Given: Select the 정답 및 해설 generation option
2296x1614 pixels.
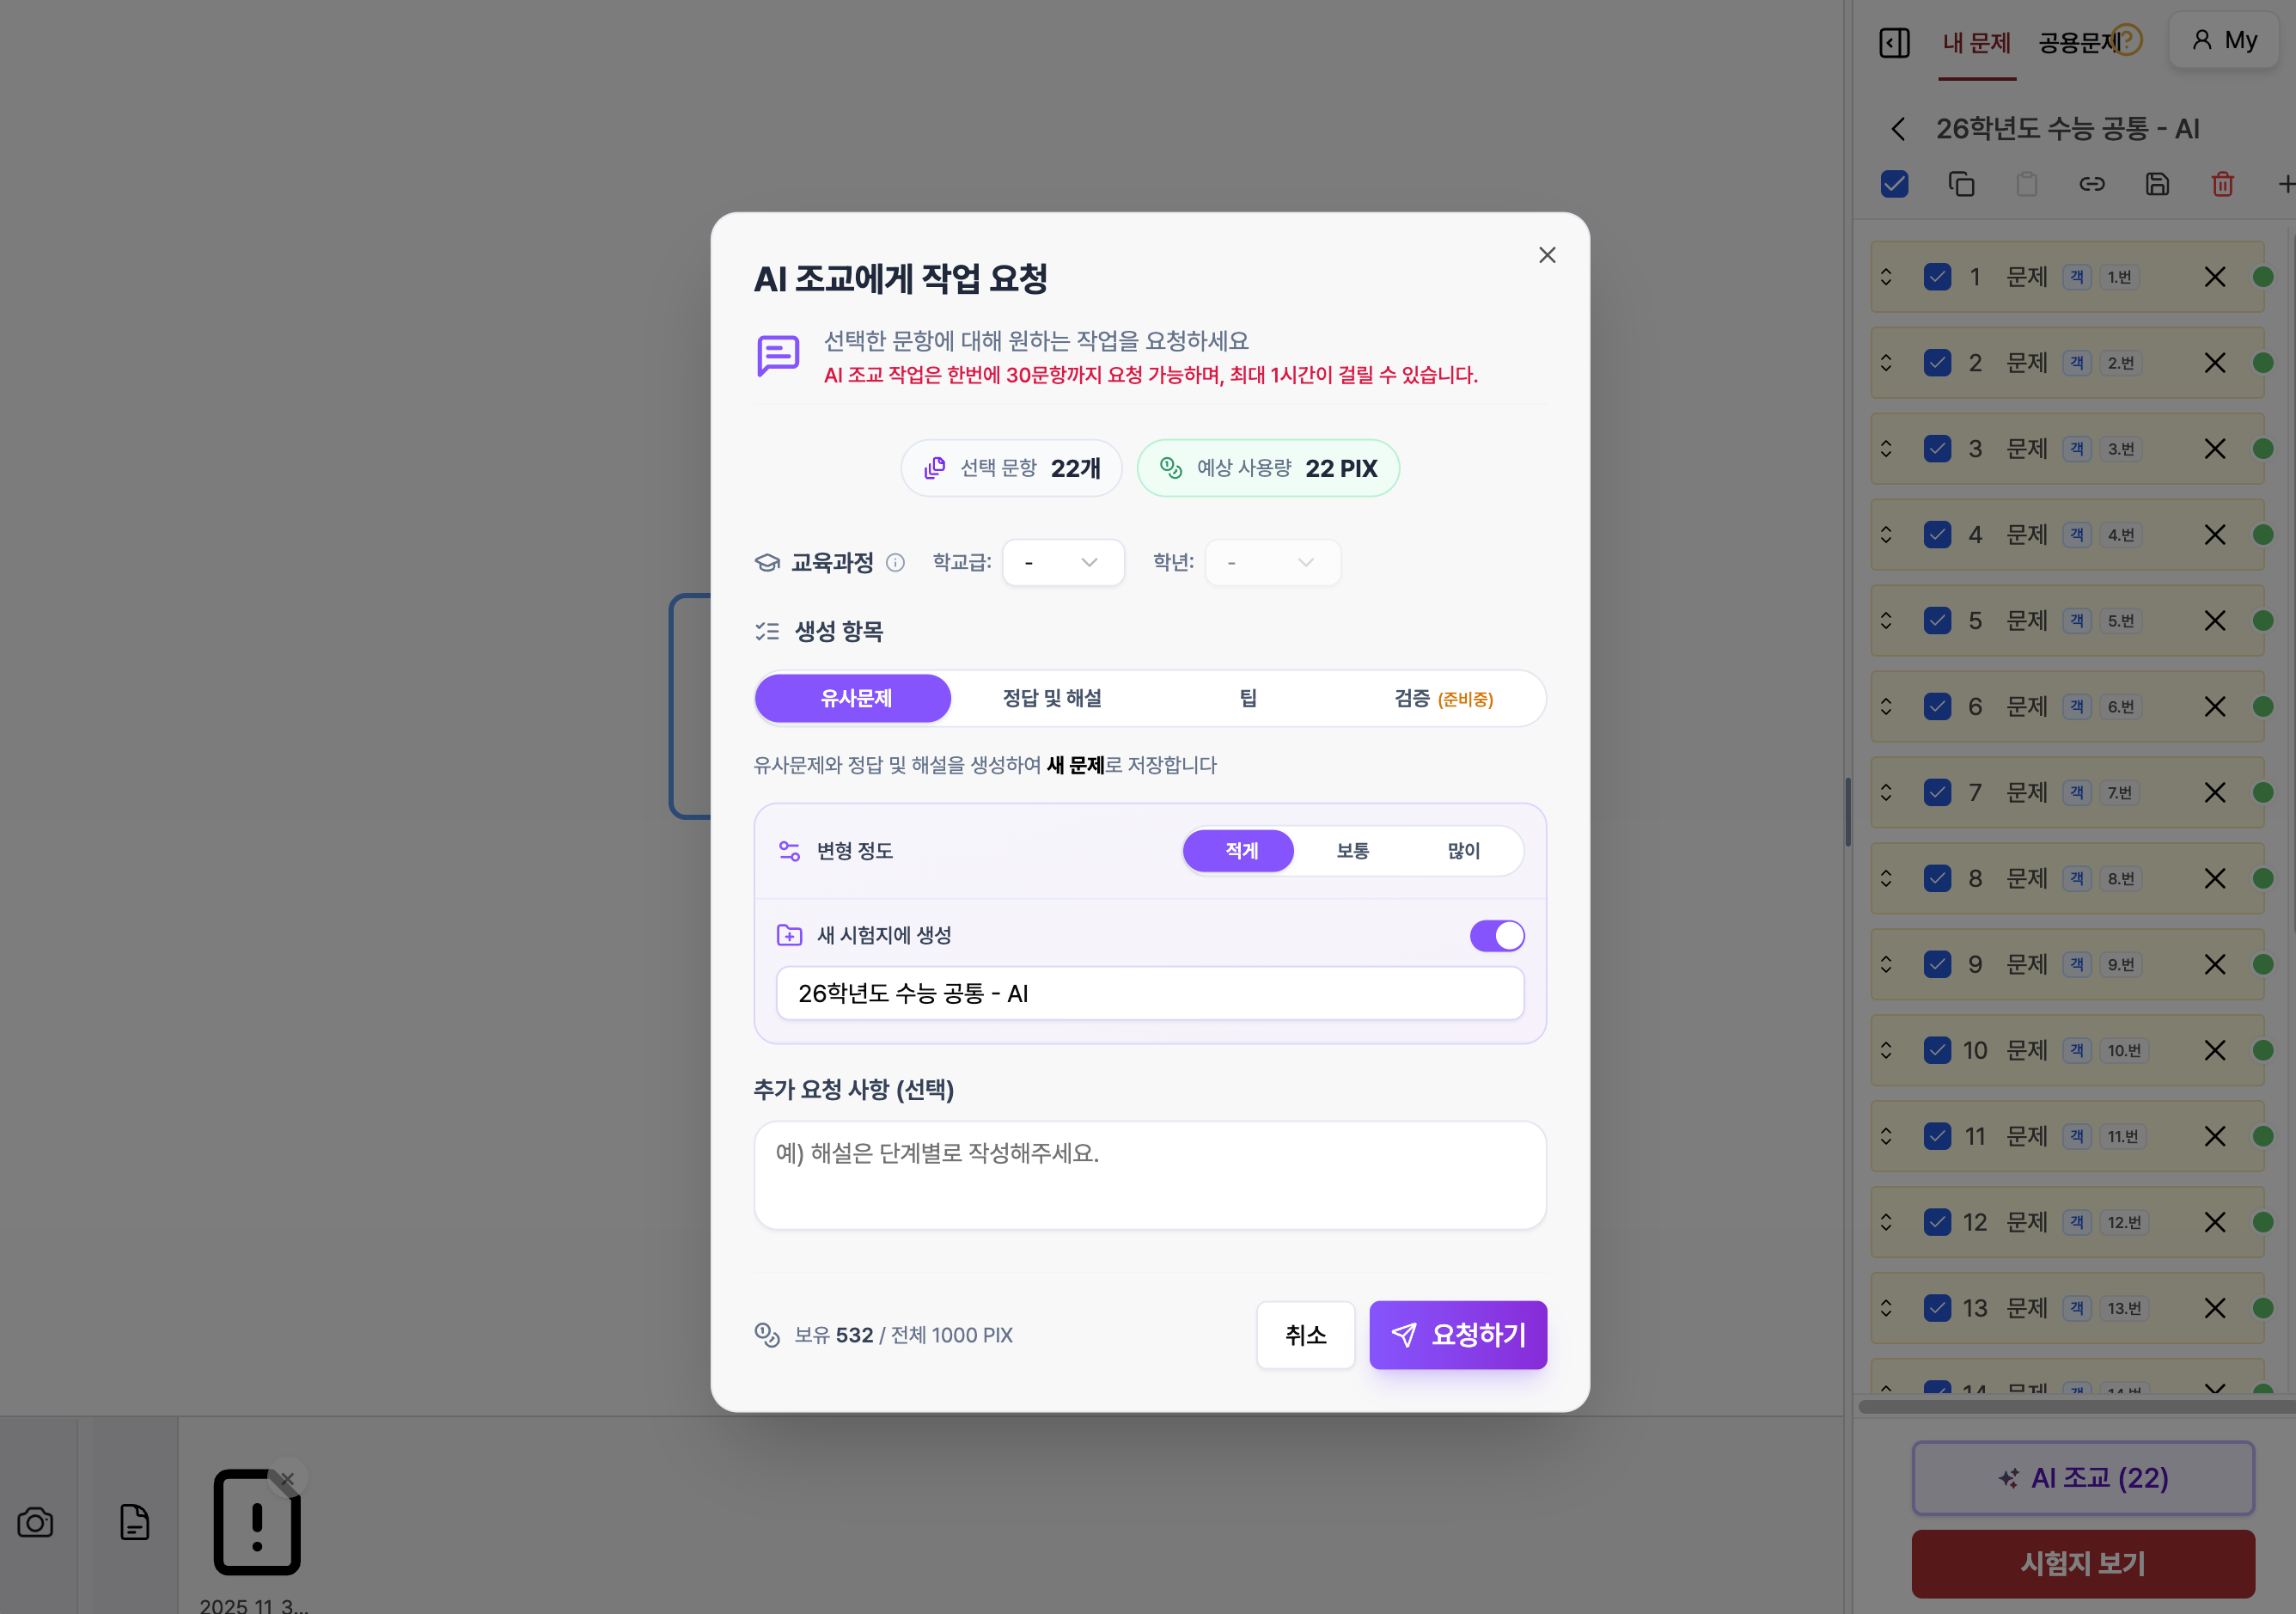Looking at the screenshot, I should [x=1052, y=698].
